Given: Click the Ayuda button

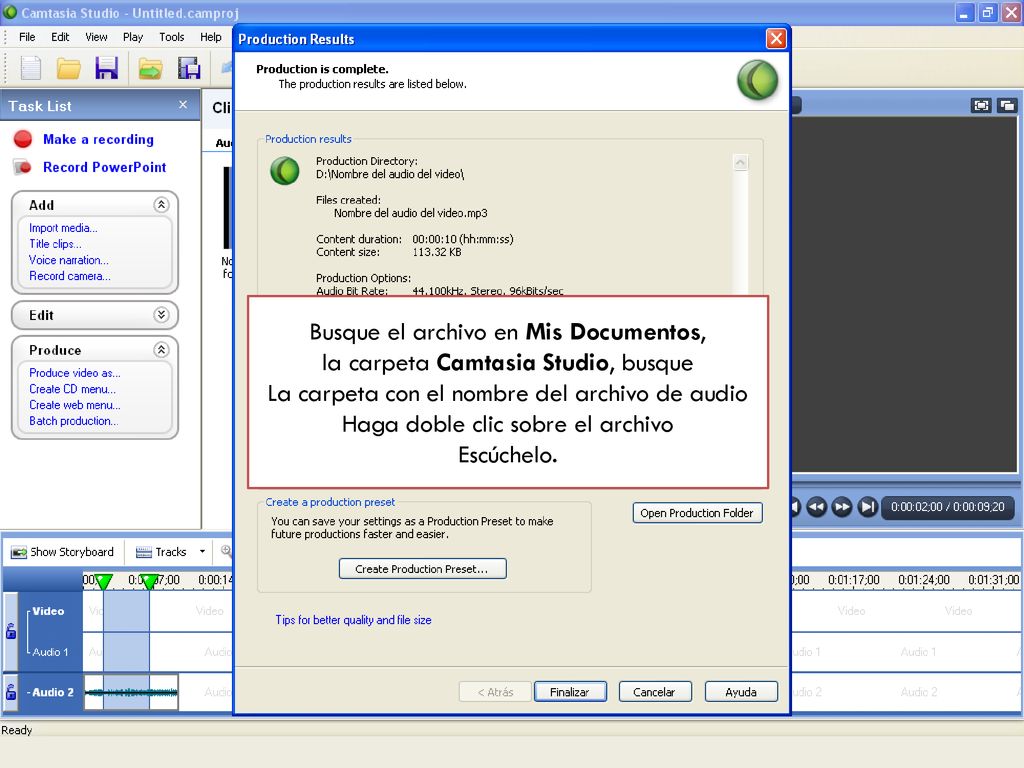Looking at the screenshot, I should [x=741, y=692].
